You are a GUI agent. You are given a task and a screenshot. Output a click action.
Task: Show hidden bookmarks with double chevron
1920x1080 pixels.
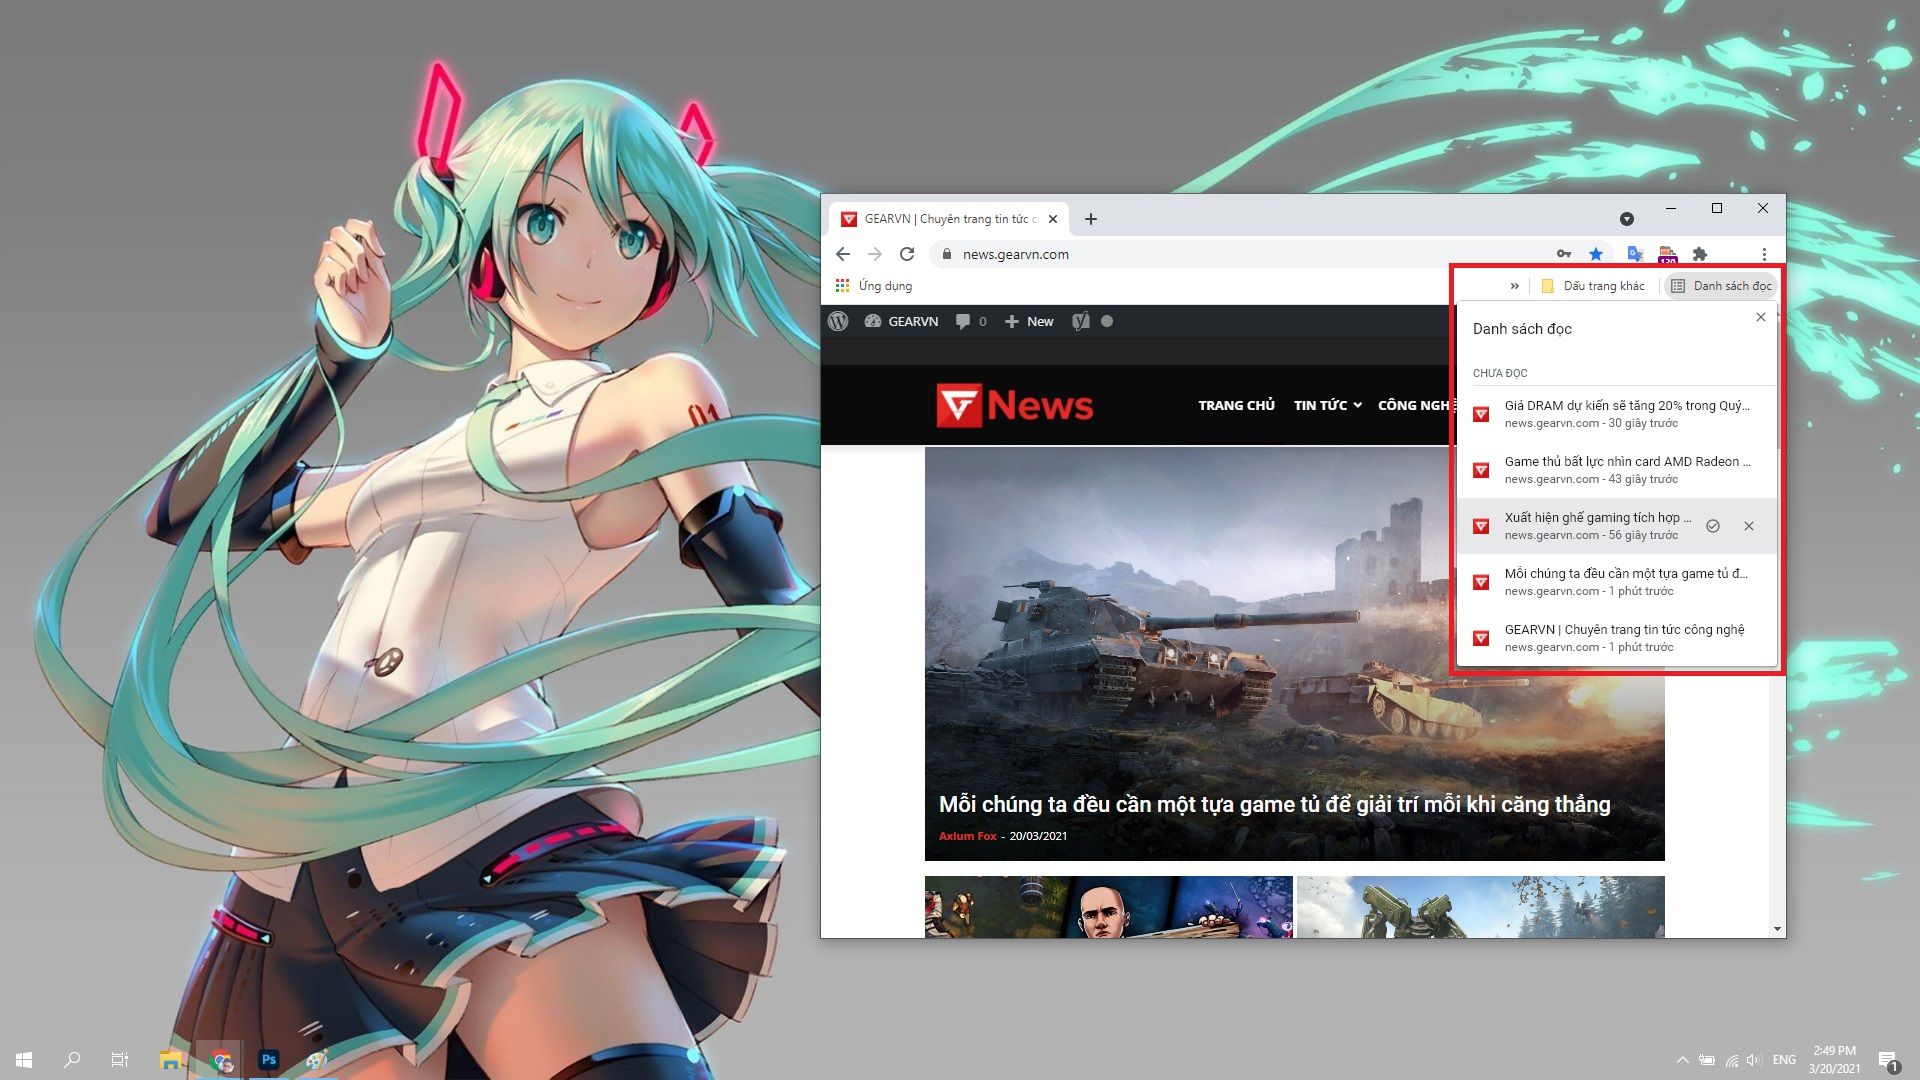pyautogui.click(x=1515, y=286)
